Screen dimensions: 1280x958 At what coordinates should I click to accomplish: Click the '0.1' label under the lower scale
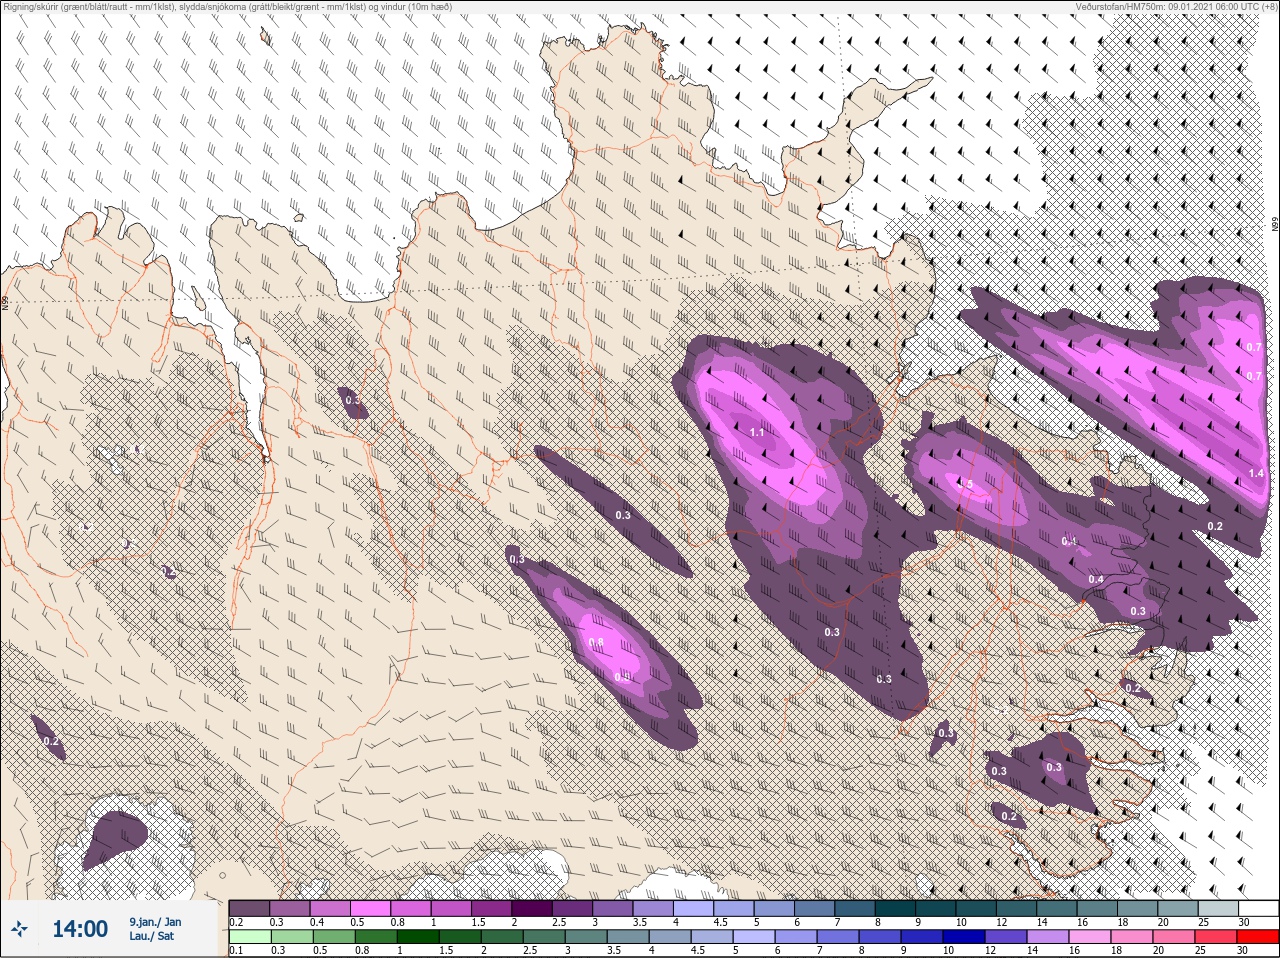pos(237,950)
